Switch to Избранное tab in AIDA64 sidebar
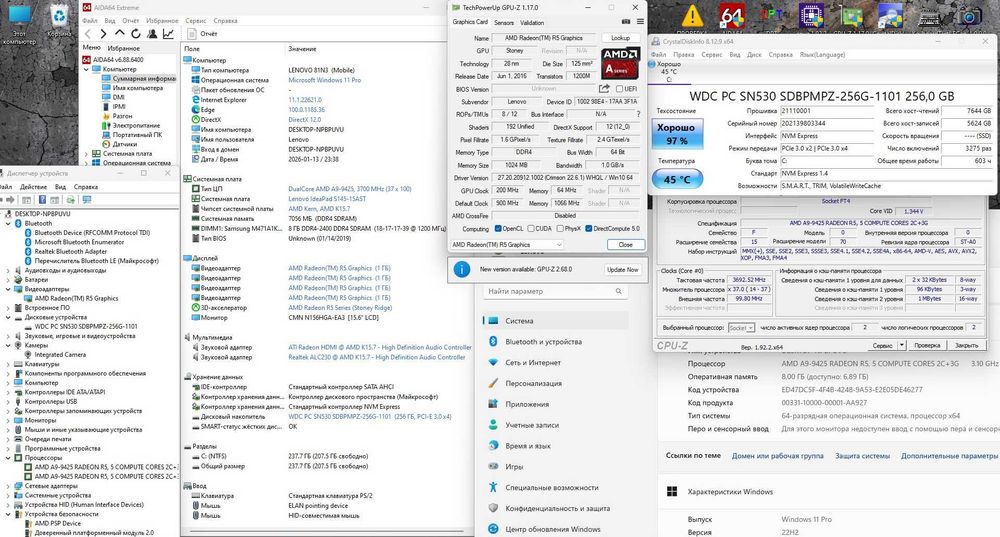 pos(124,48)
